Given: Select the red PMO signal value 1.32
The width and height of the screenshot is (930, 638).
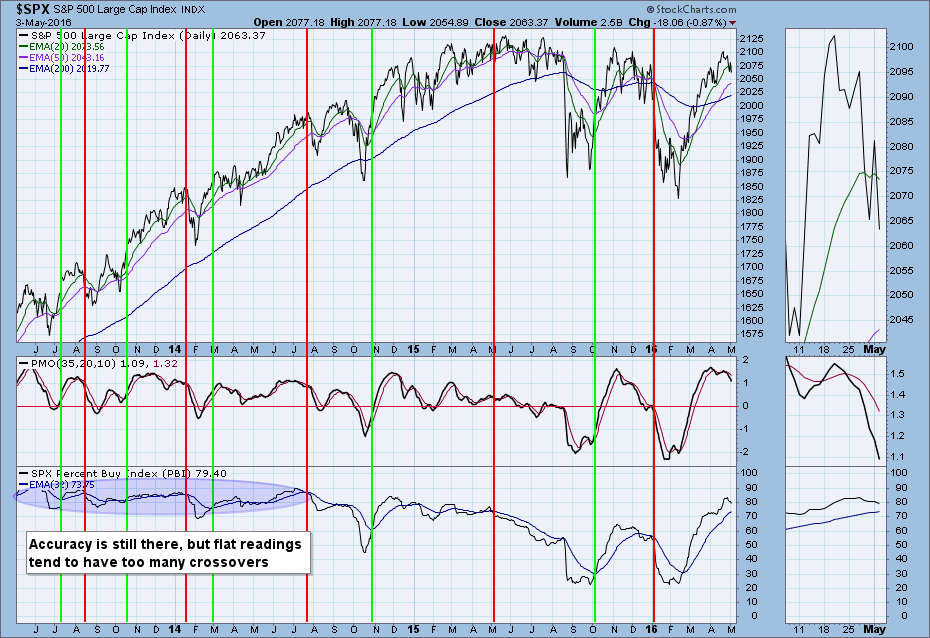Looking at the screenshot, I should pos(165,363).
